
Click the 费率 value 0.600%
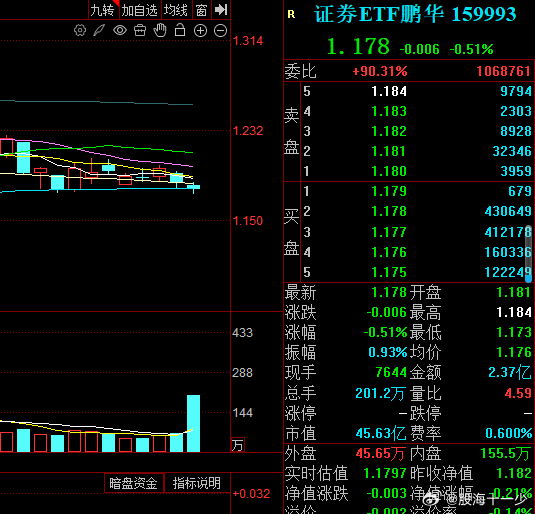click(509, 433)
